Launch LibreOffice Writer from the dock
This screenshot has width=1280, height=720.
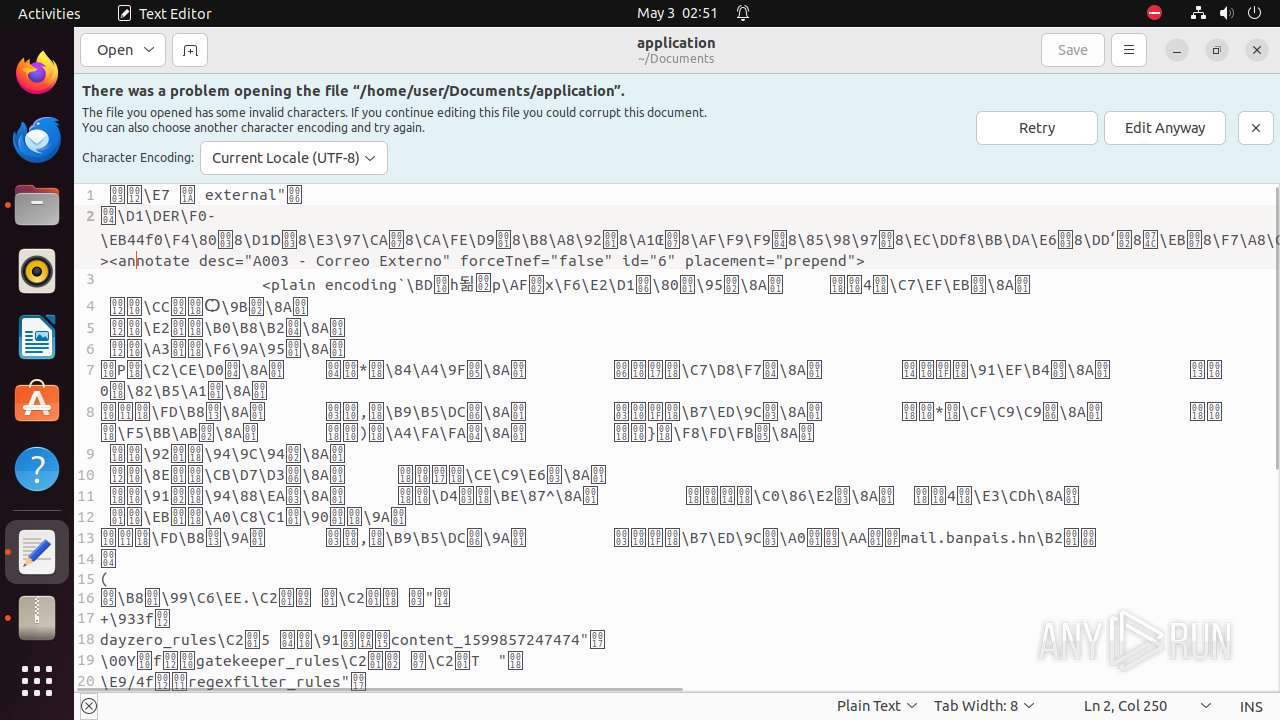click(37, 337)
